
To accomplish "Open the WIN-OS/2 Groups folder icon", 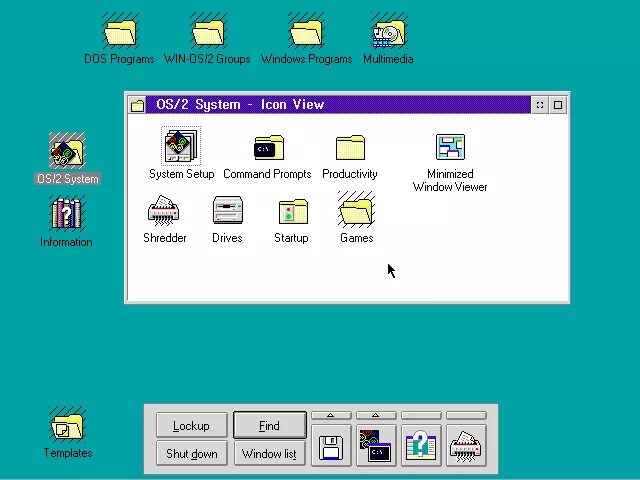I will (208, 32).
